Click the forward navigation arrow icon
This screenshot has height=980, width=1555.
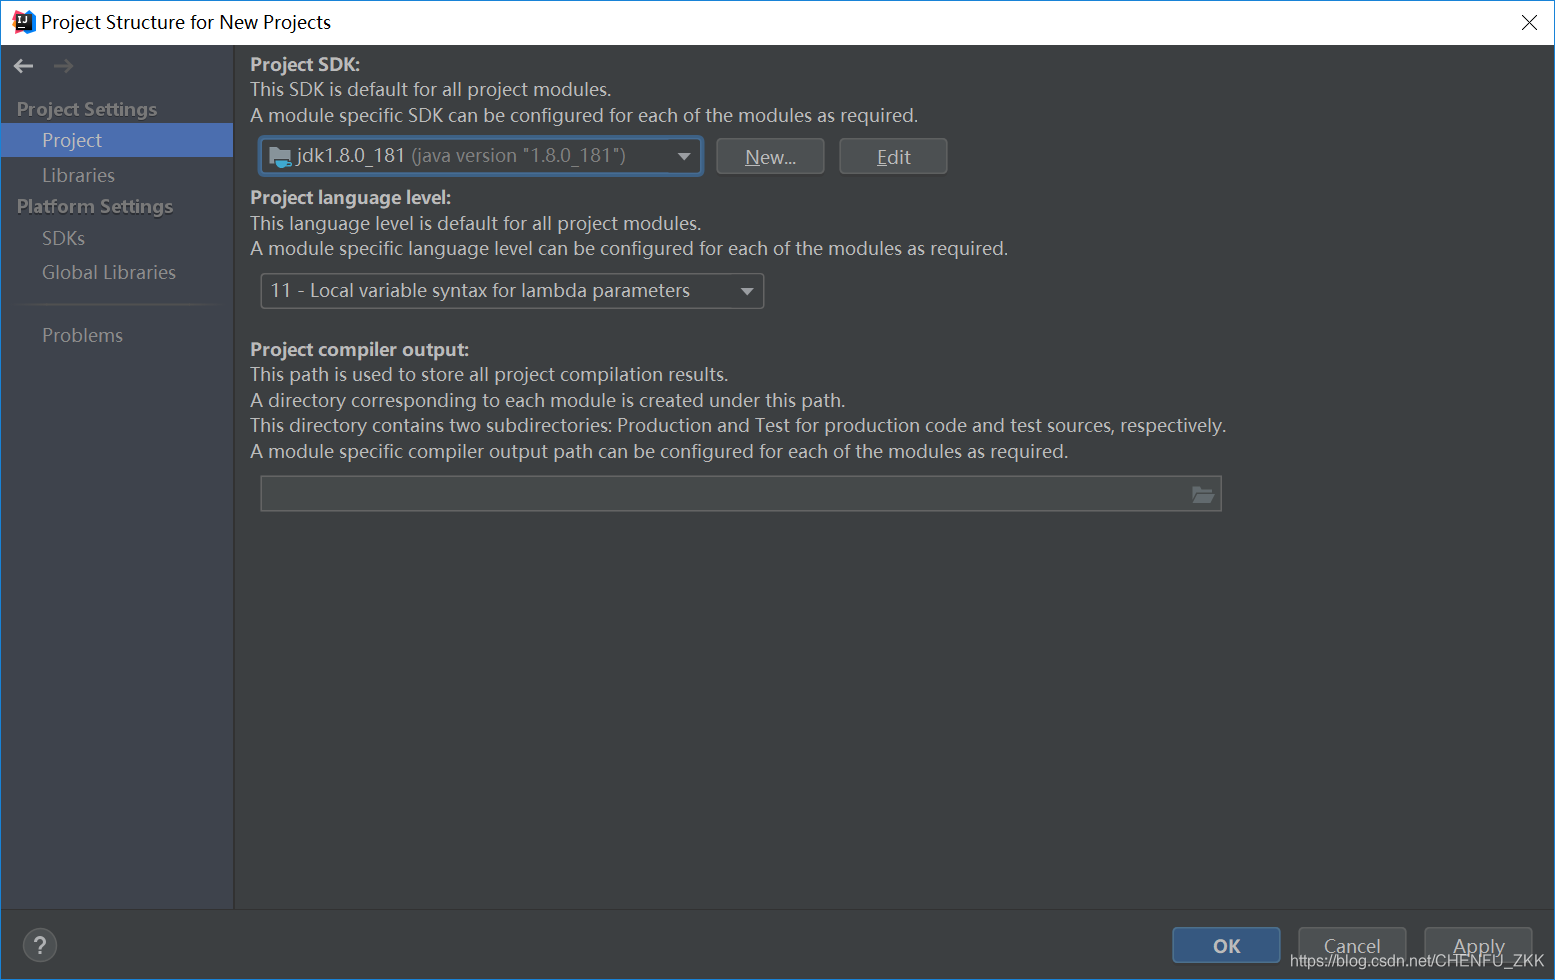pos(64,66)
